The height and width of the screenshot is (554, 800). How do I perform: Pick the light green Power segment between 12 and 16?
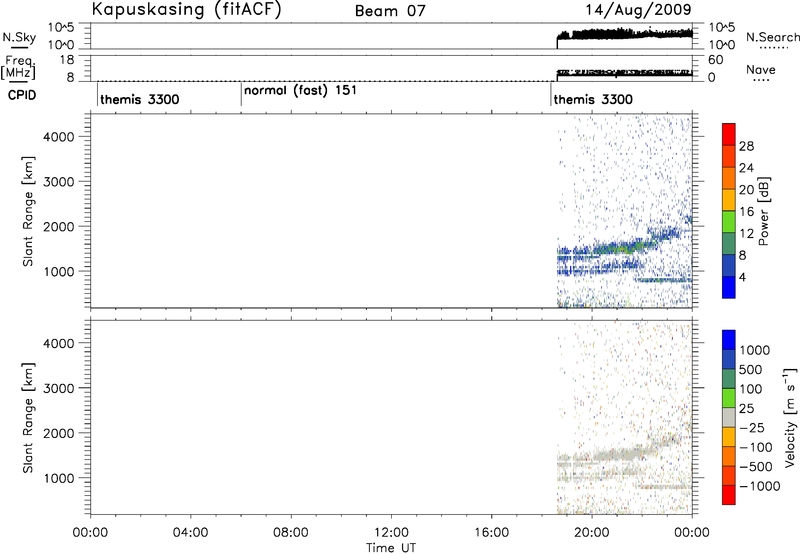click(729, 222)
